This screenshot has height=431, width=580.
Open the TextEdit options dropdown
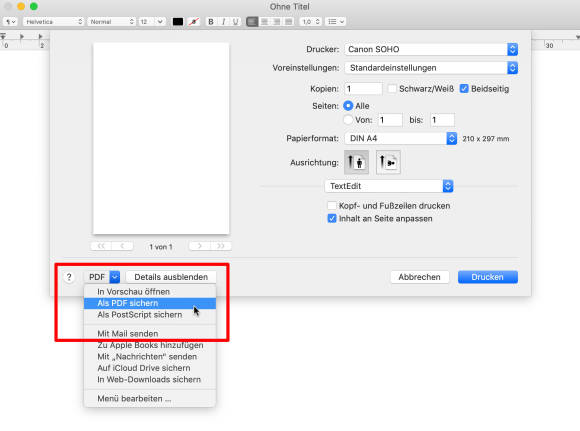[389, 186]
